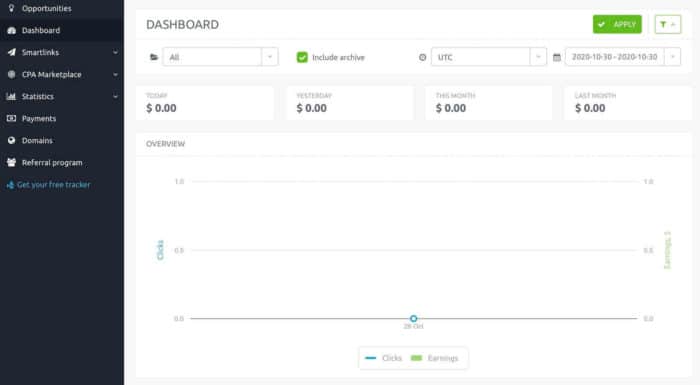Image resolution: width=700 pixels, height=385 pixels.
Task: Click the free tracker icon
Action: [x=10, y=184]
